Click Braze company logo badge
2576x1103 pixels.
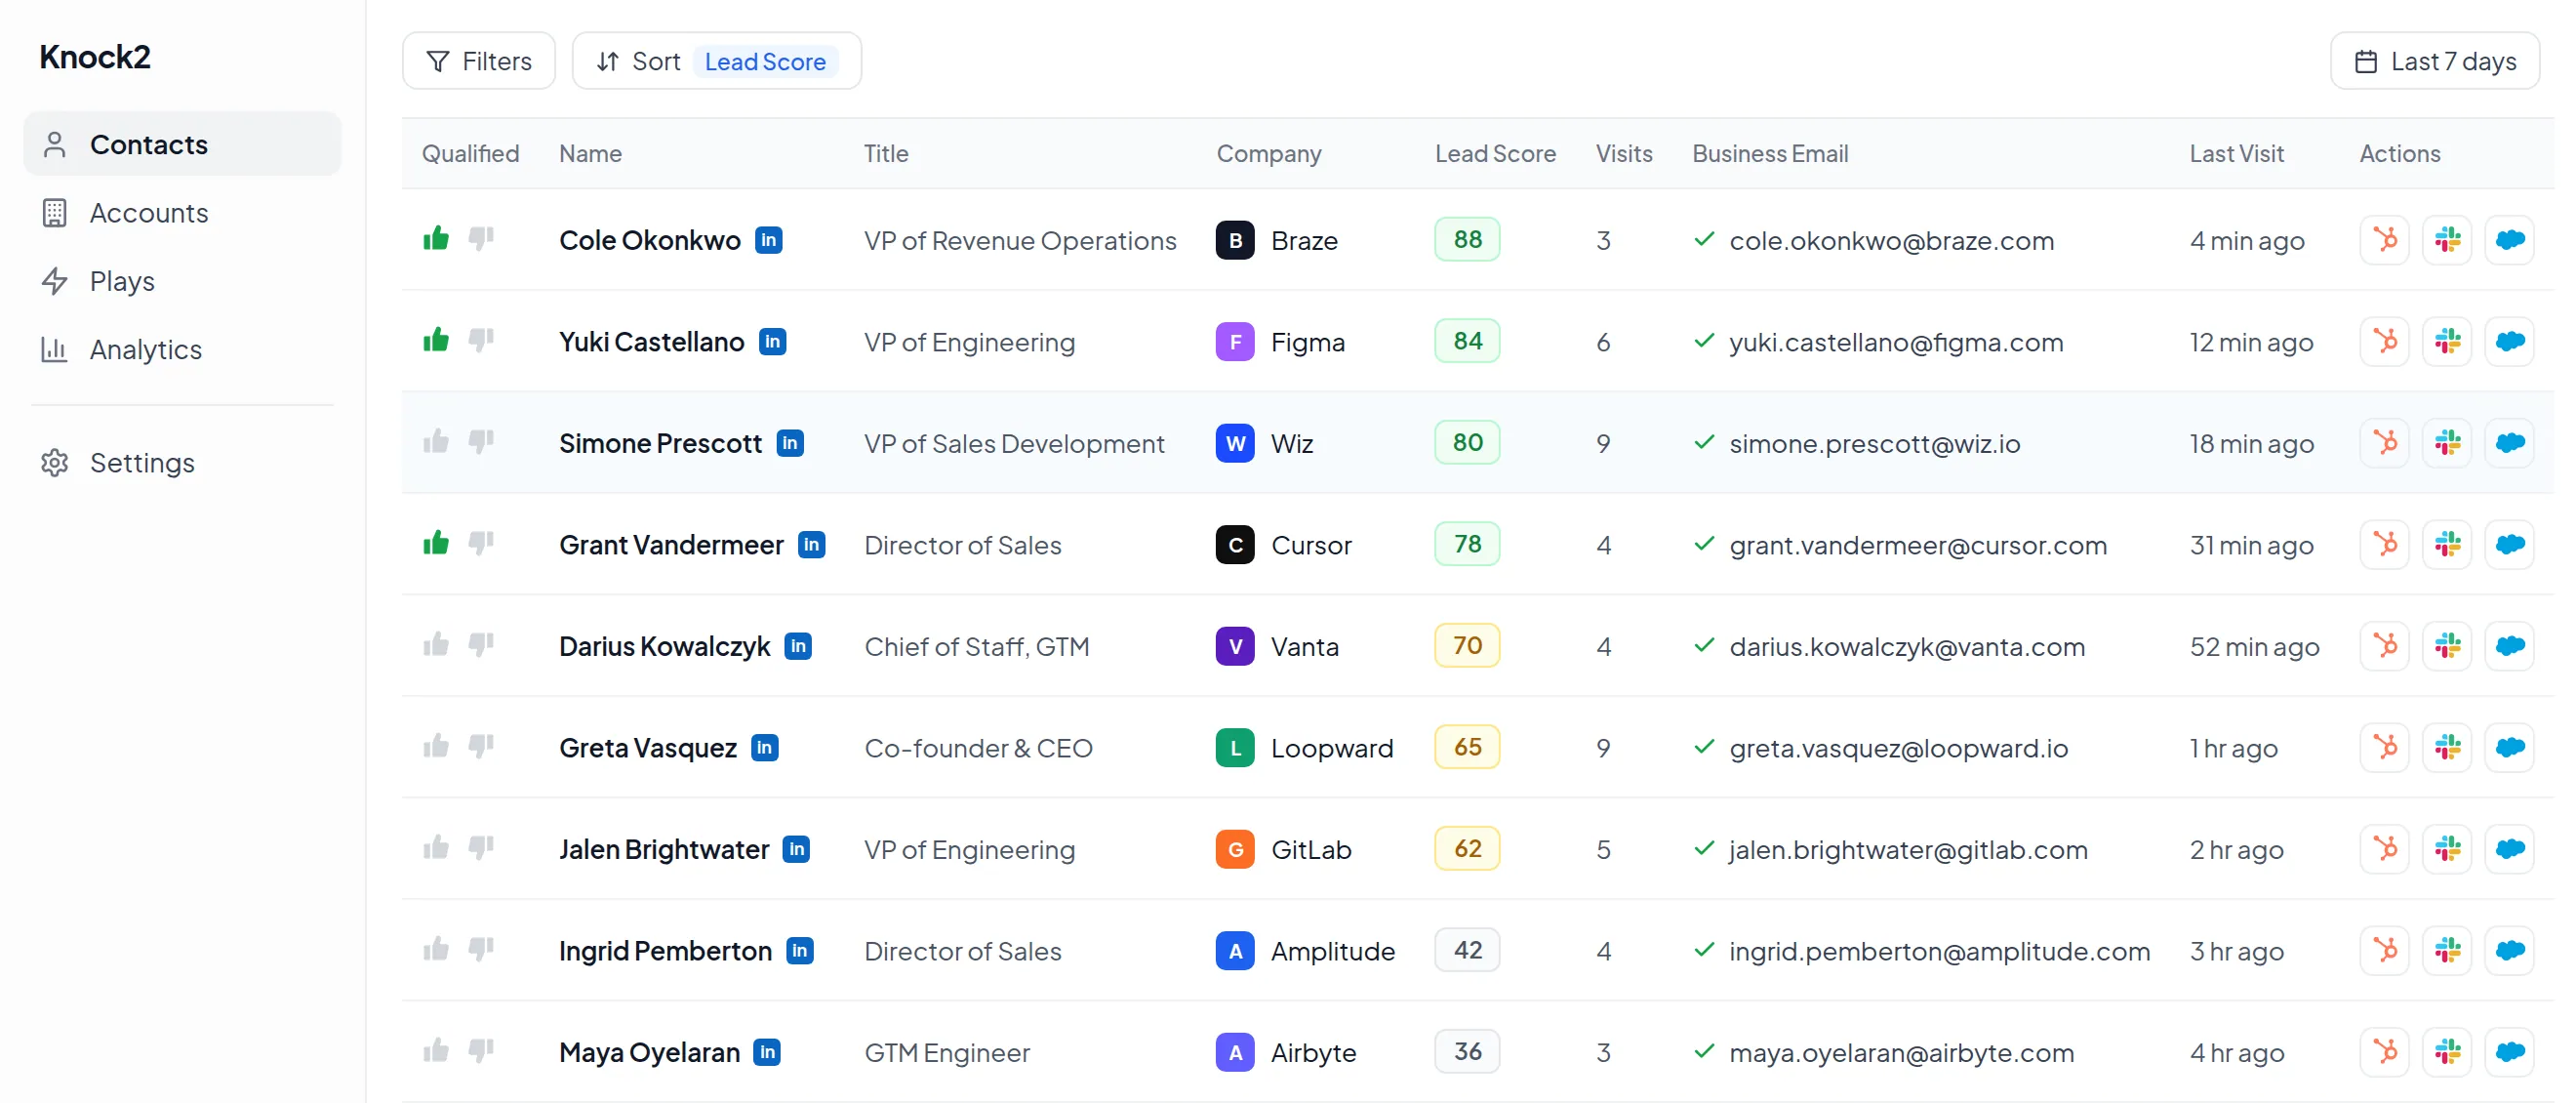point(1235,240)
